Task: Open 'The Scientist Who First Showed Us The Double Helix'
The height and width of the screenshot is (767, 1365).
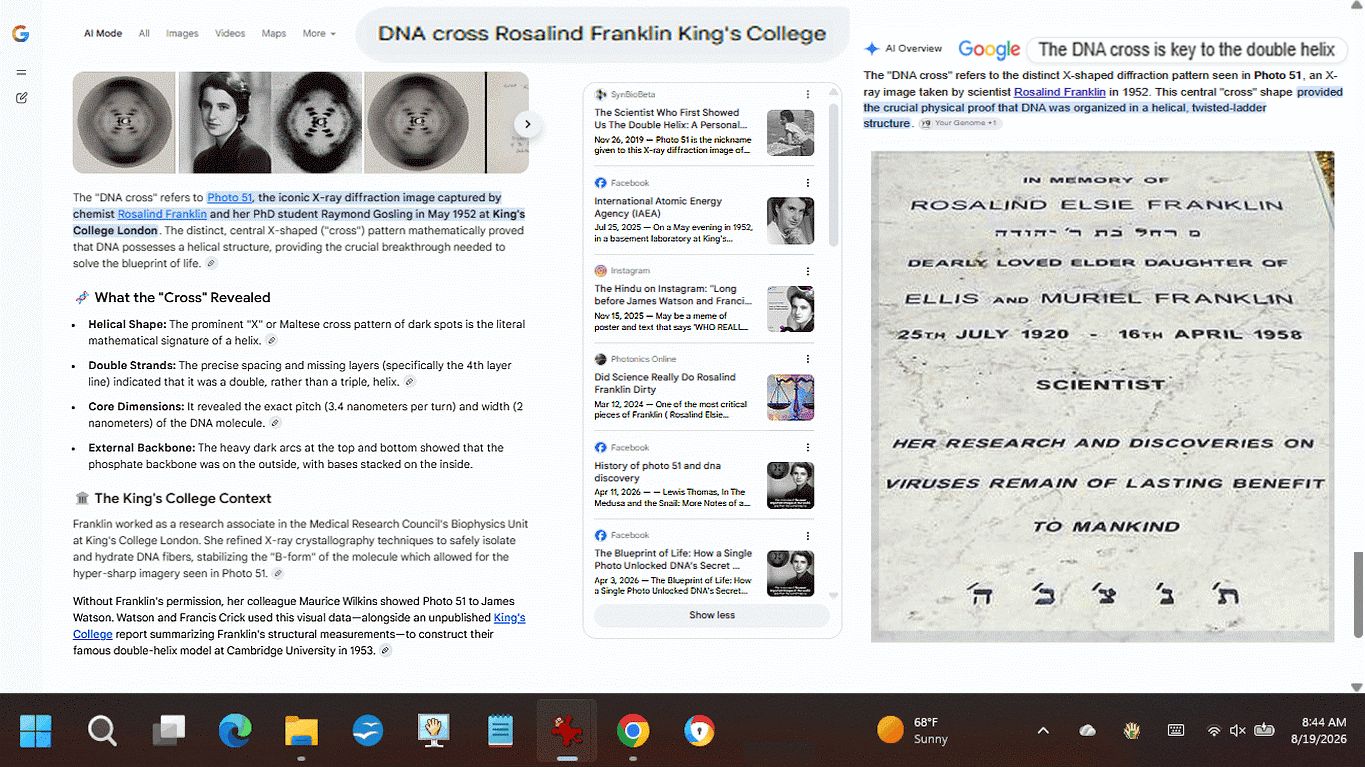Action: [x=669, y=119]
